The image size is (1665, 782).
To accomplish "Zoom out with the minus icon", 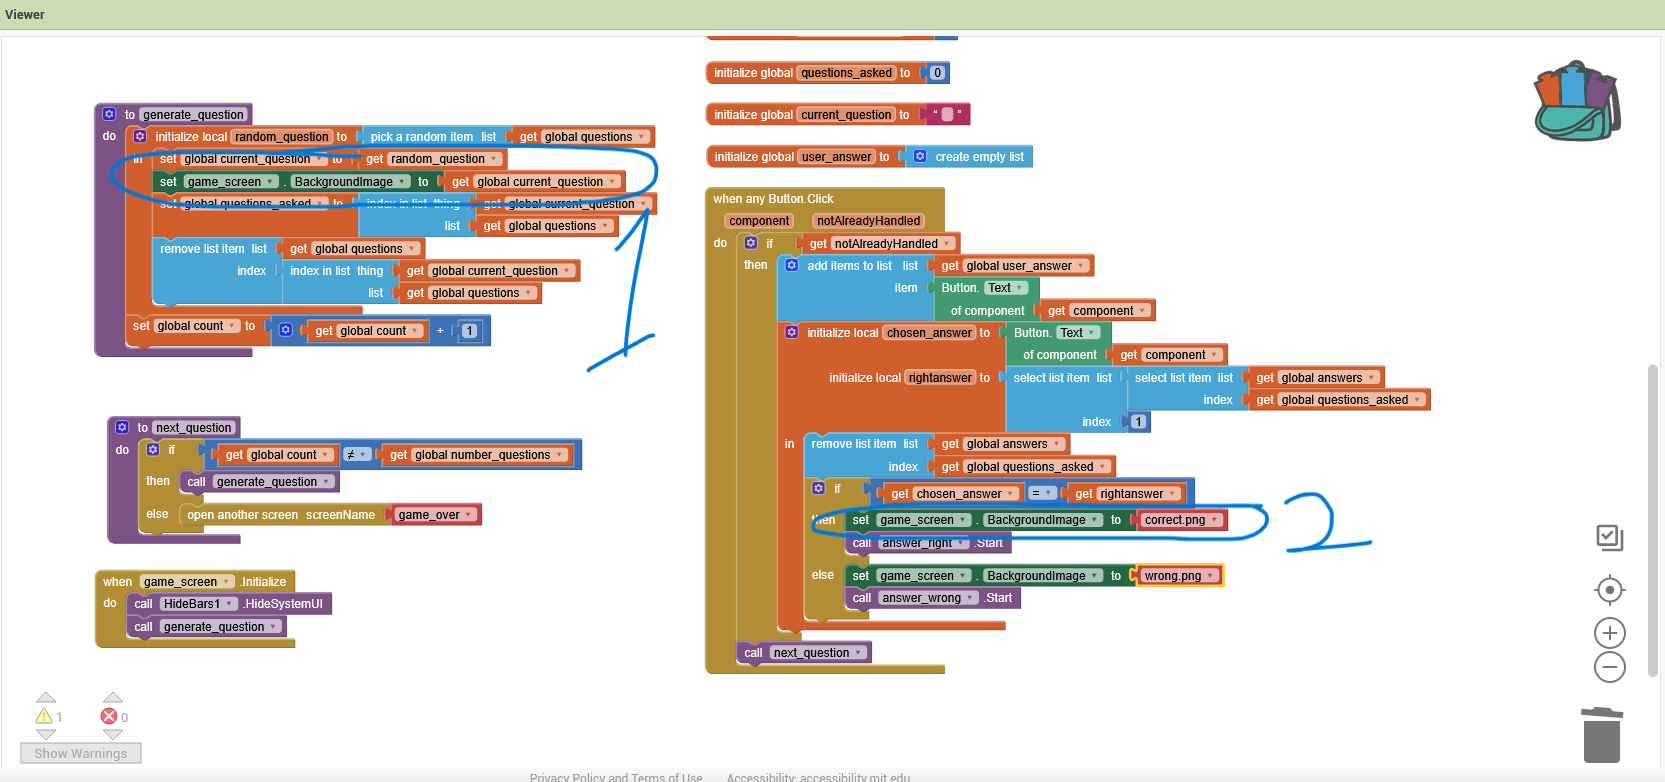I will tap(1609, 667).
